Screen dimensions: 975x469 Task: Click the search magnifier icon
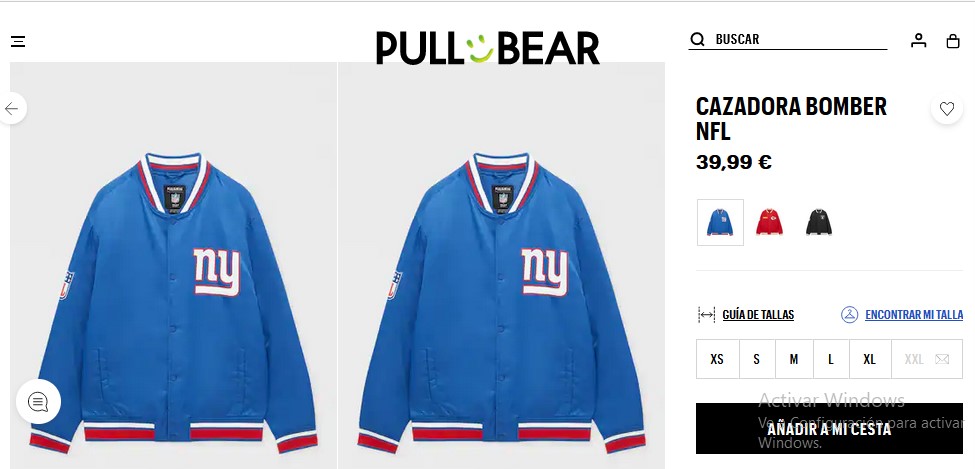[x=698, y=40]
